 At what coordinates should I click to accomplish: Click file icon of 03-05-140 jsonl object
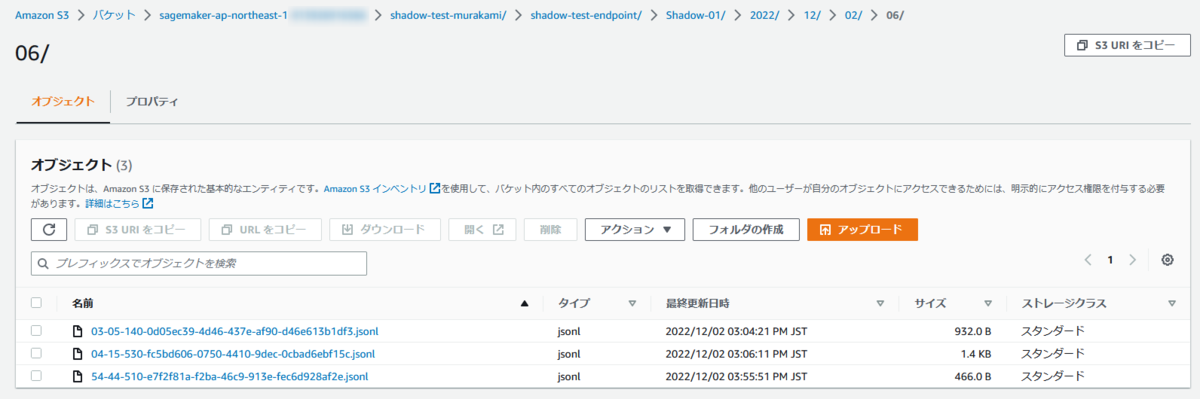(x=77, y=331)
